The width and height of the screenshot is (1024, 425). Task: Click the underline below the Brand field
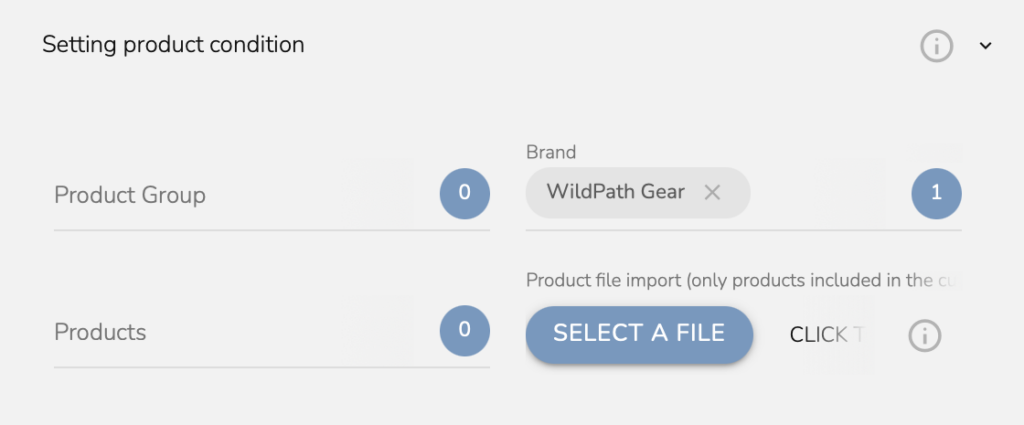coord(743,230)
